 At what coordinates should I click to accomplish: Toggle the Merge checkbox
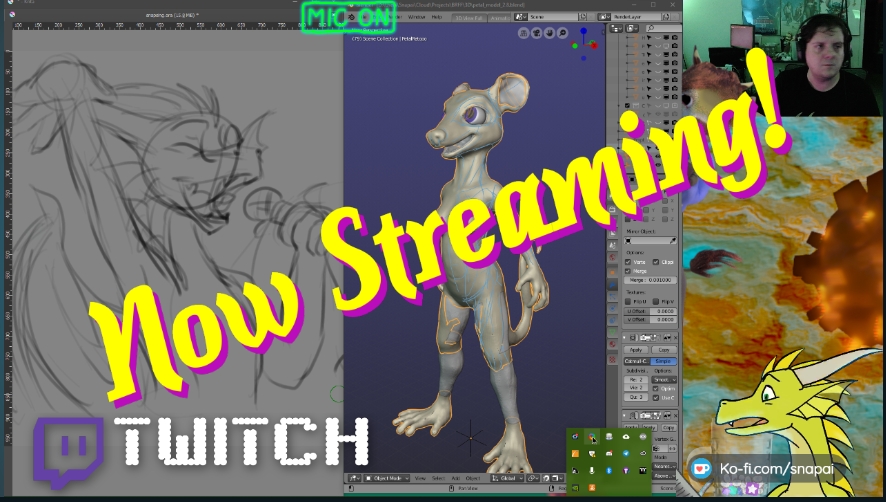click(x=628, y=271)
